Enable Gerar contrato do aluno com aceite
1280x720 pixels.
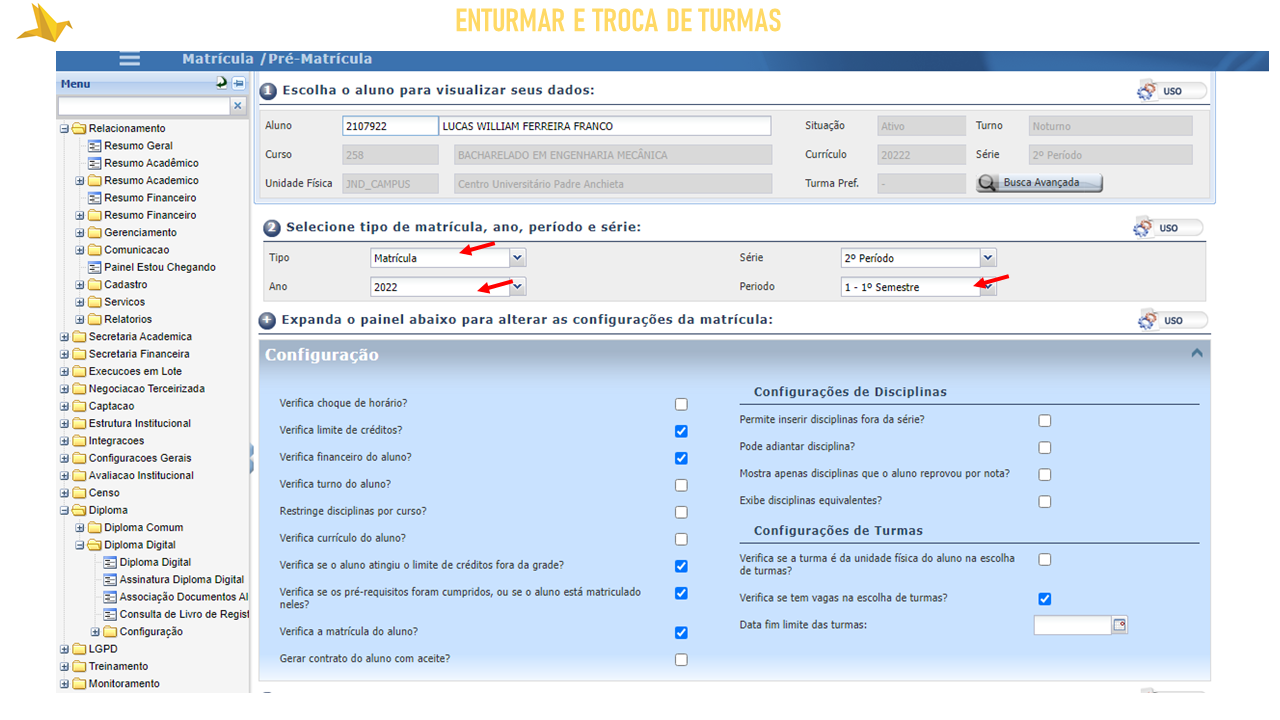click(x=681, y=660)
